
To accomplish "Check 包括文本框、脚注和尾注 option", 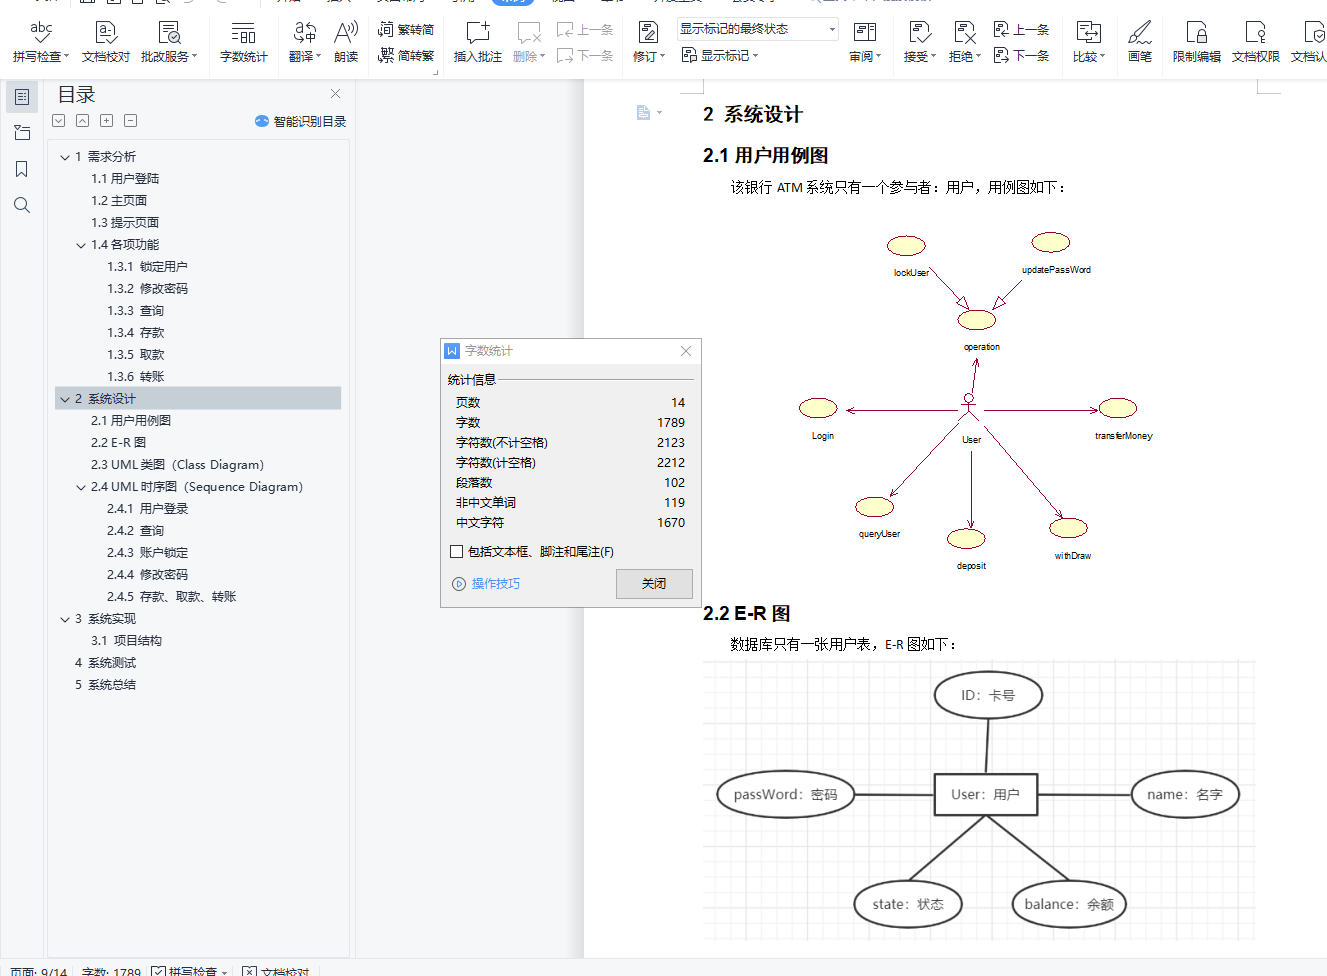I will (x=457, y=551).
